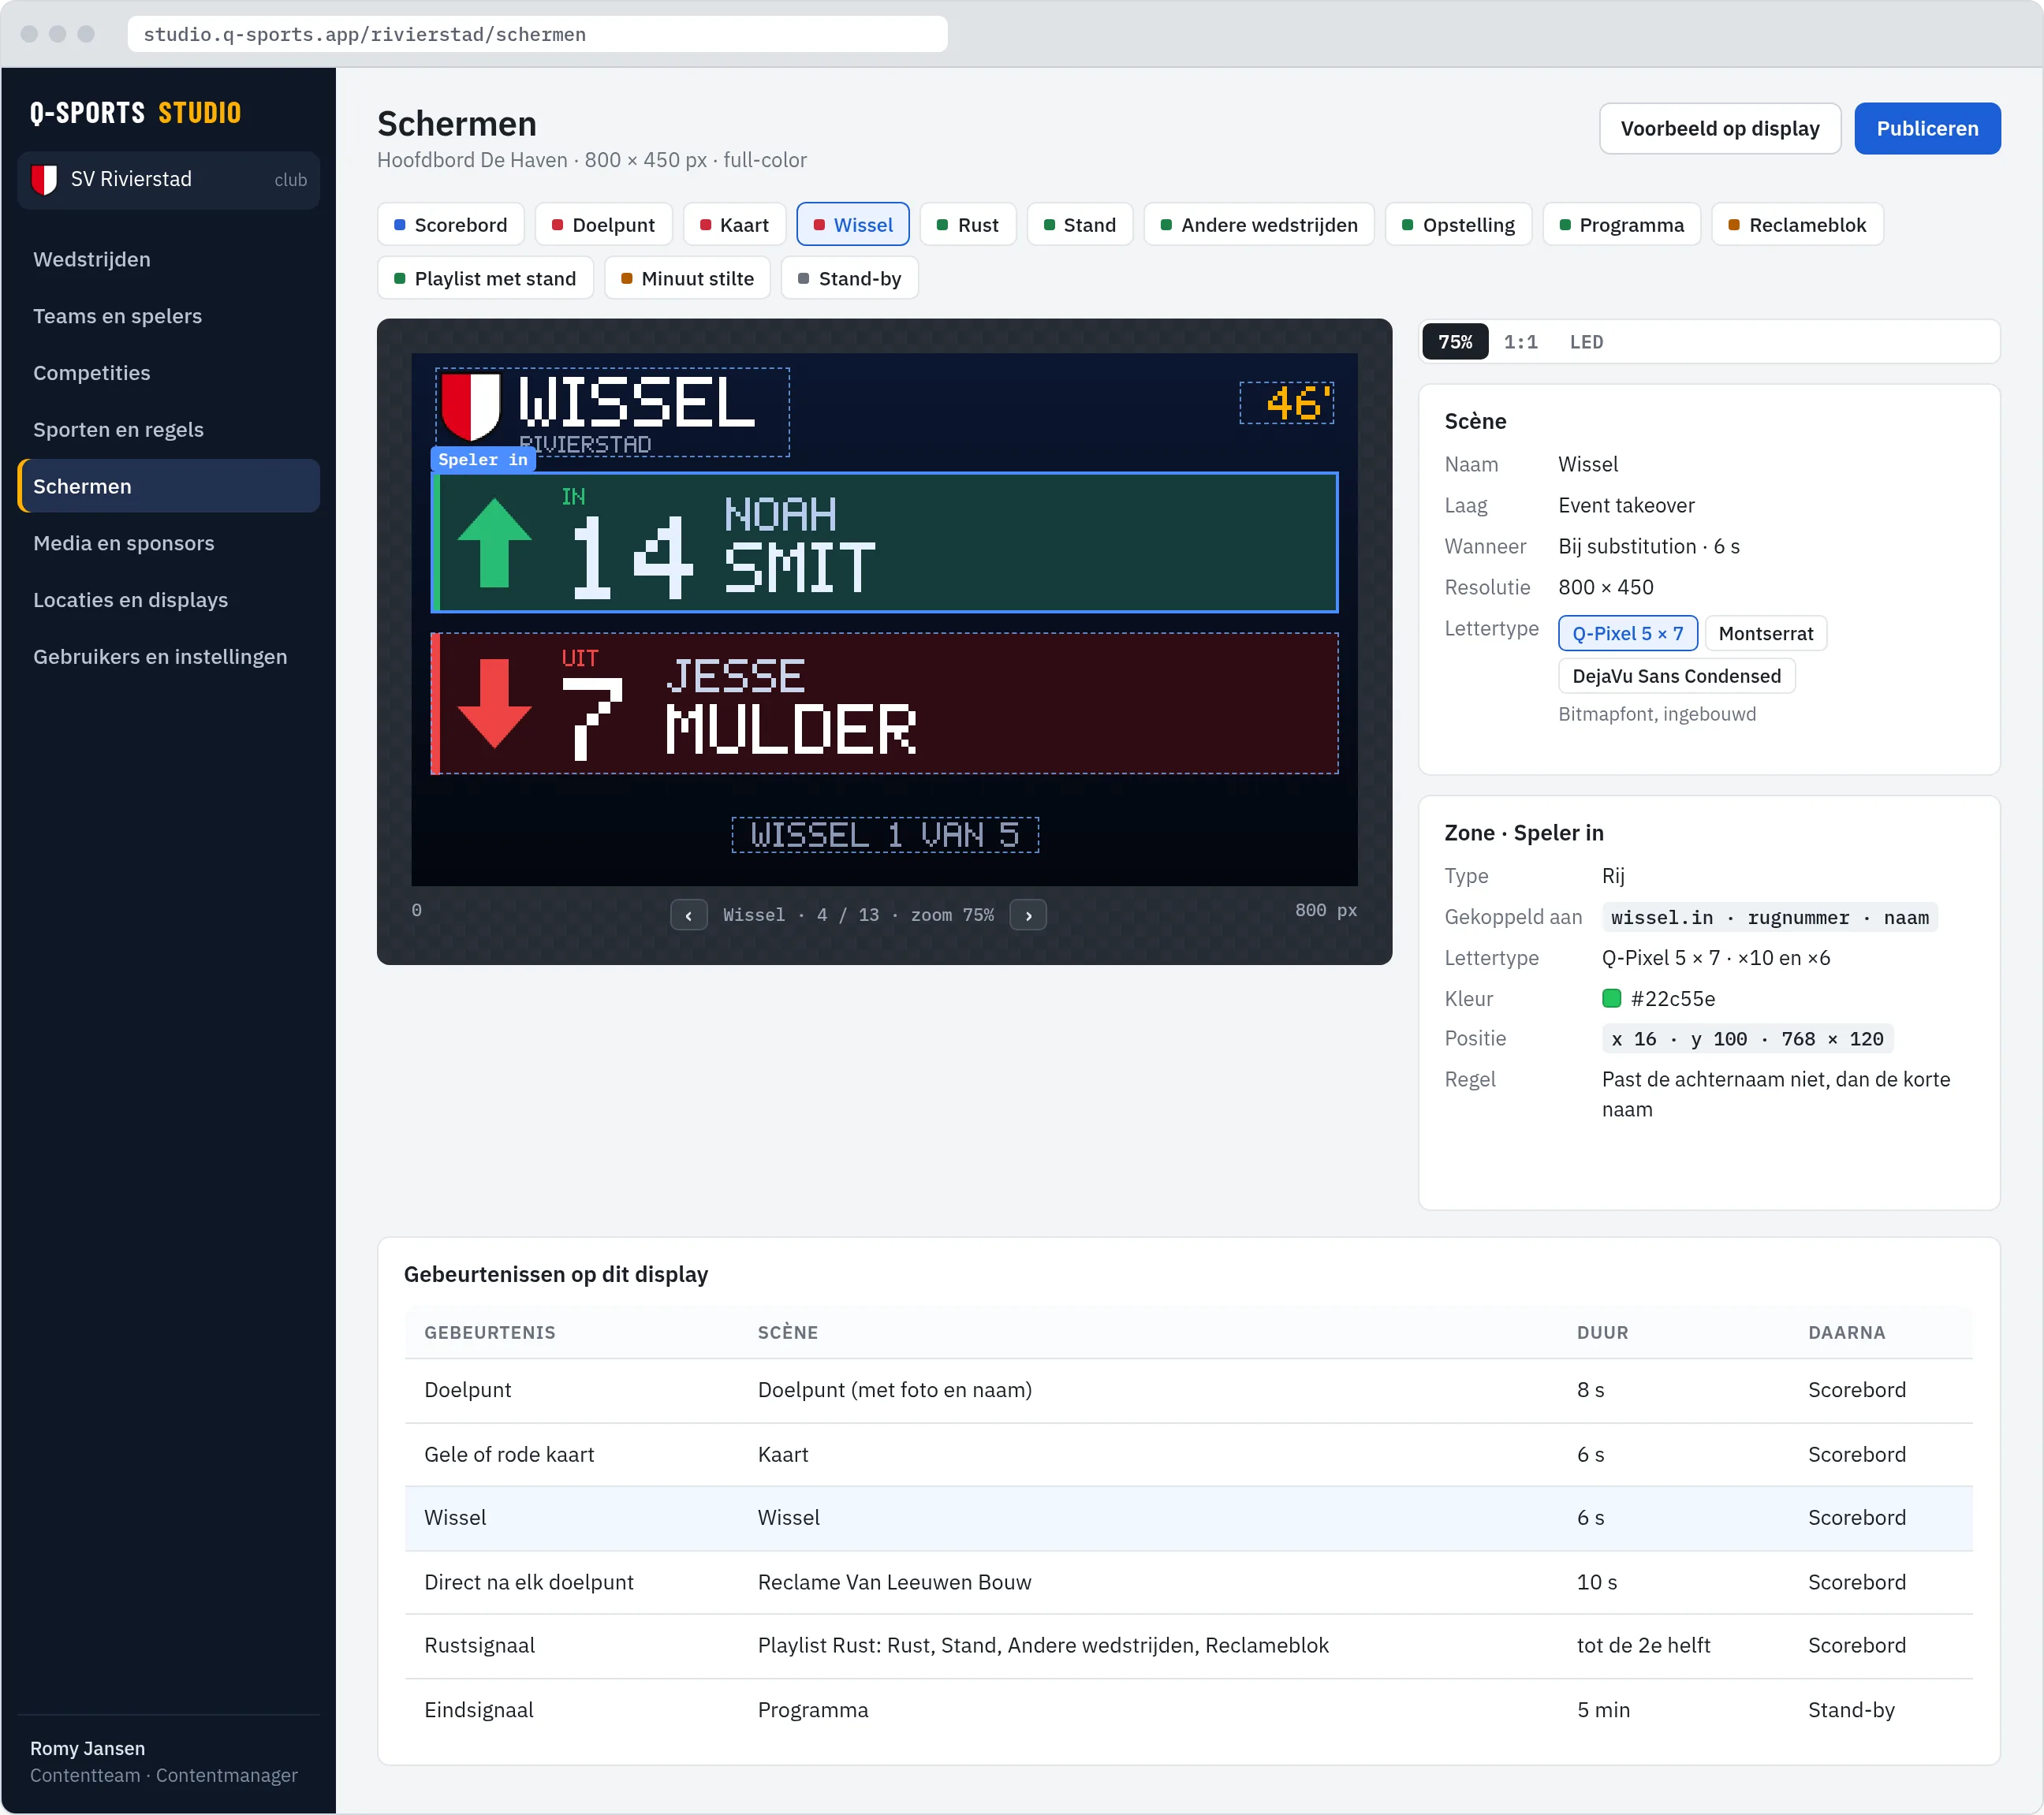The image size is (2044, 1815).
Task: Open the Stand-by scene tab
Action: click(849, 279)
